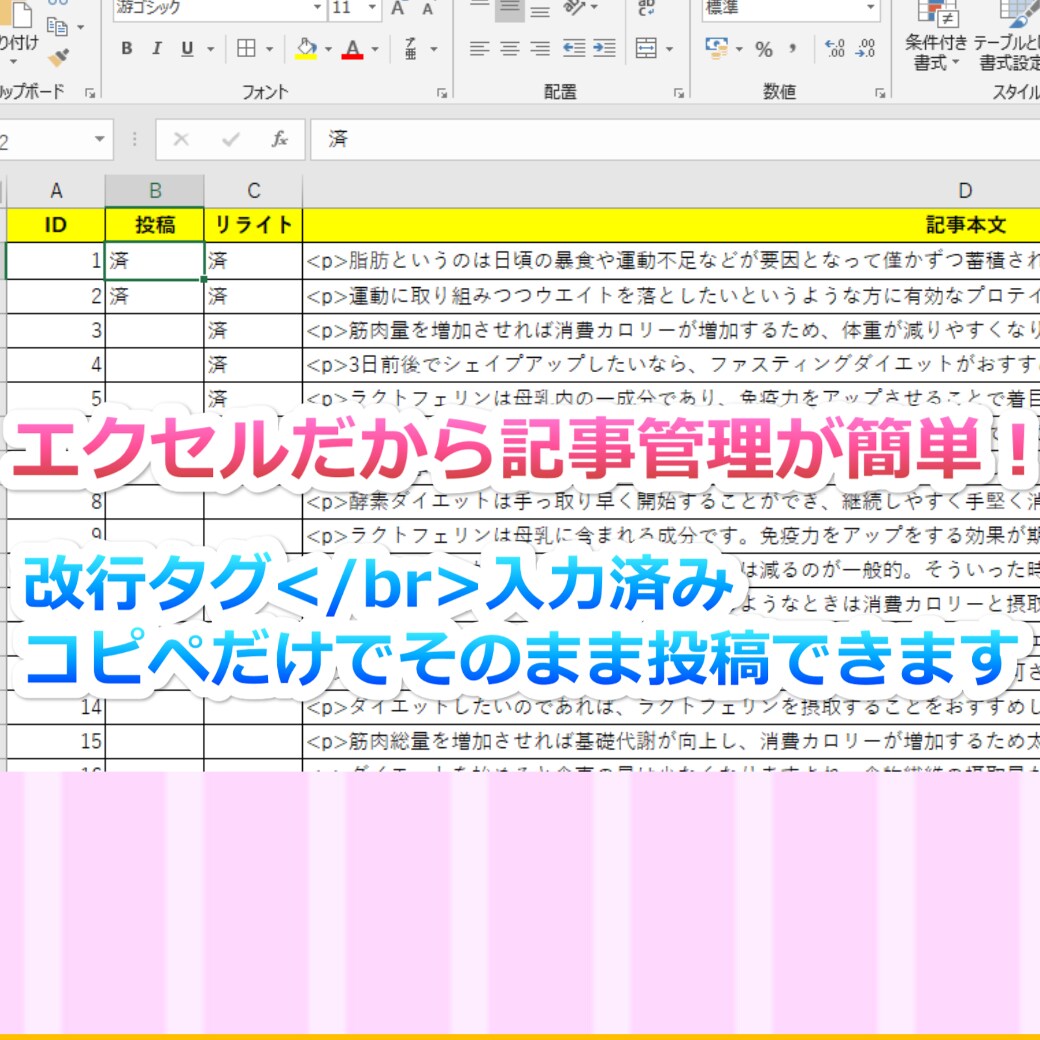1040x1040 pixels.
Task: Toggle Italic formatting
Action: pos(157,48)
